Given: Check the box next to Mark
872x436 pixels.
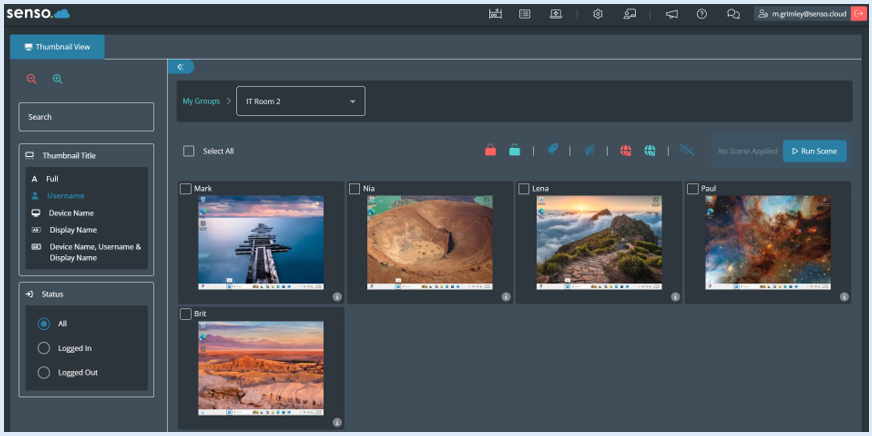Looking at the screenshot, I should [x=185, y=188].
